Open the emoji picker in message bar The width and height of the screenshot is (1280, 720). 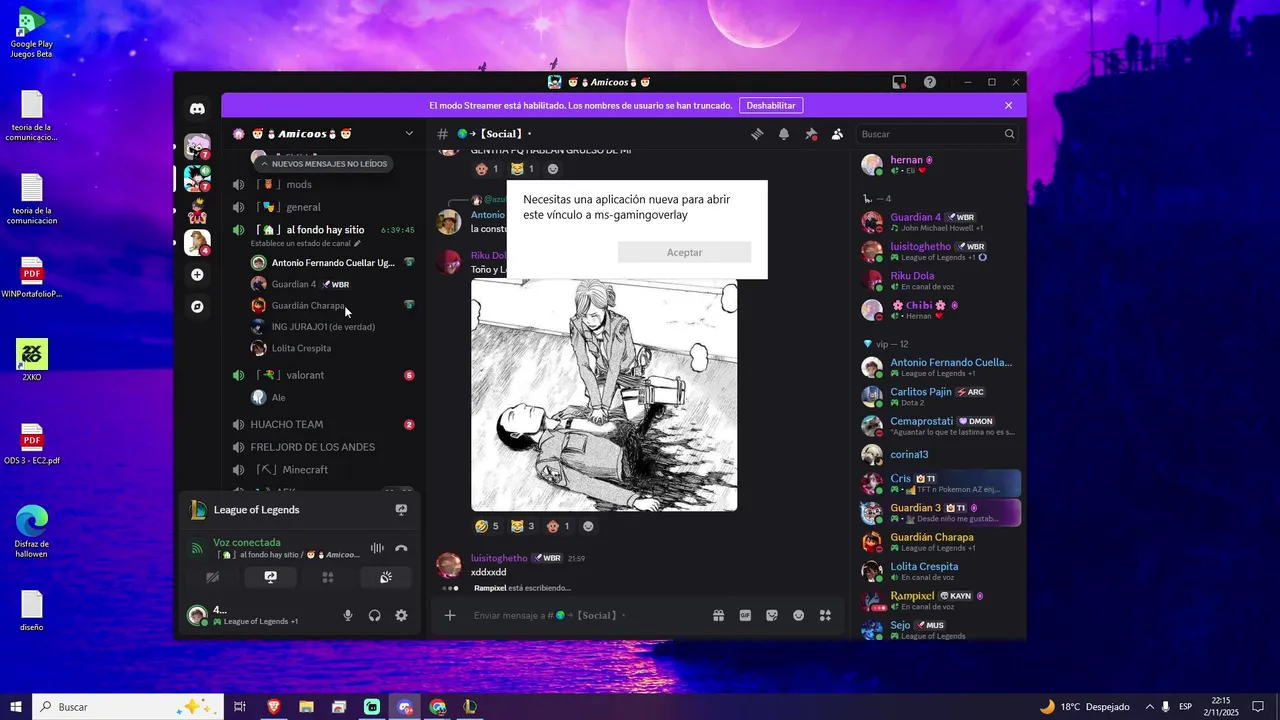point(798,616)
